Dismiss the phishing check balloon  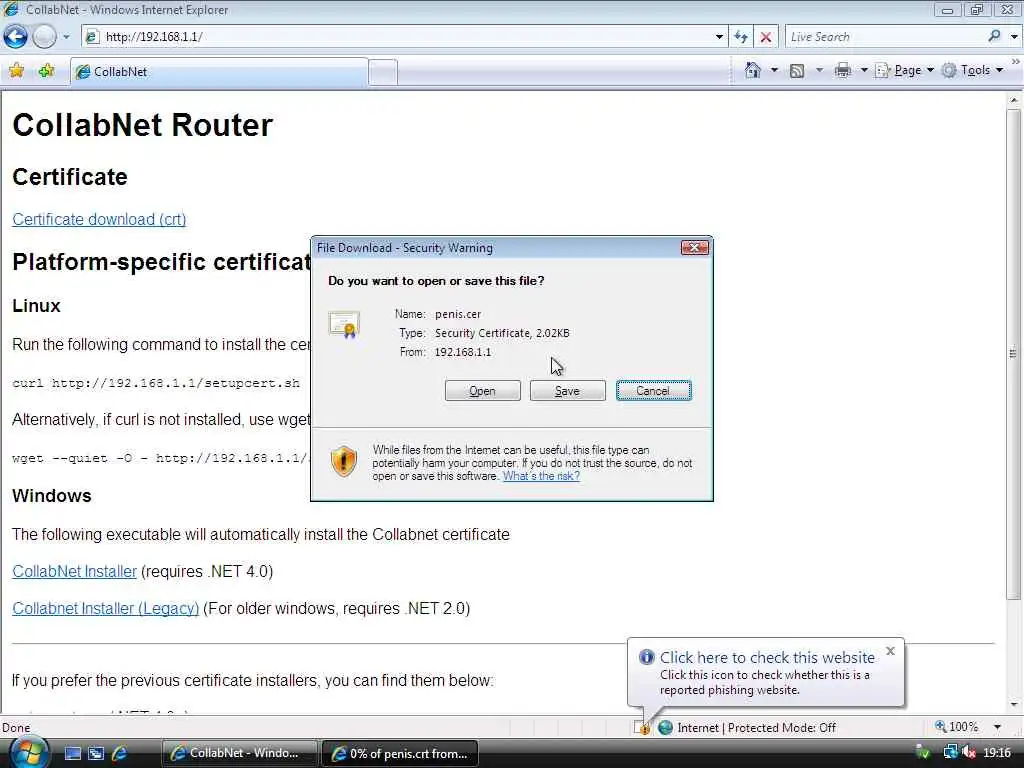click(x=890, y=651)
